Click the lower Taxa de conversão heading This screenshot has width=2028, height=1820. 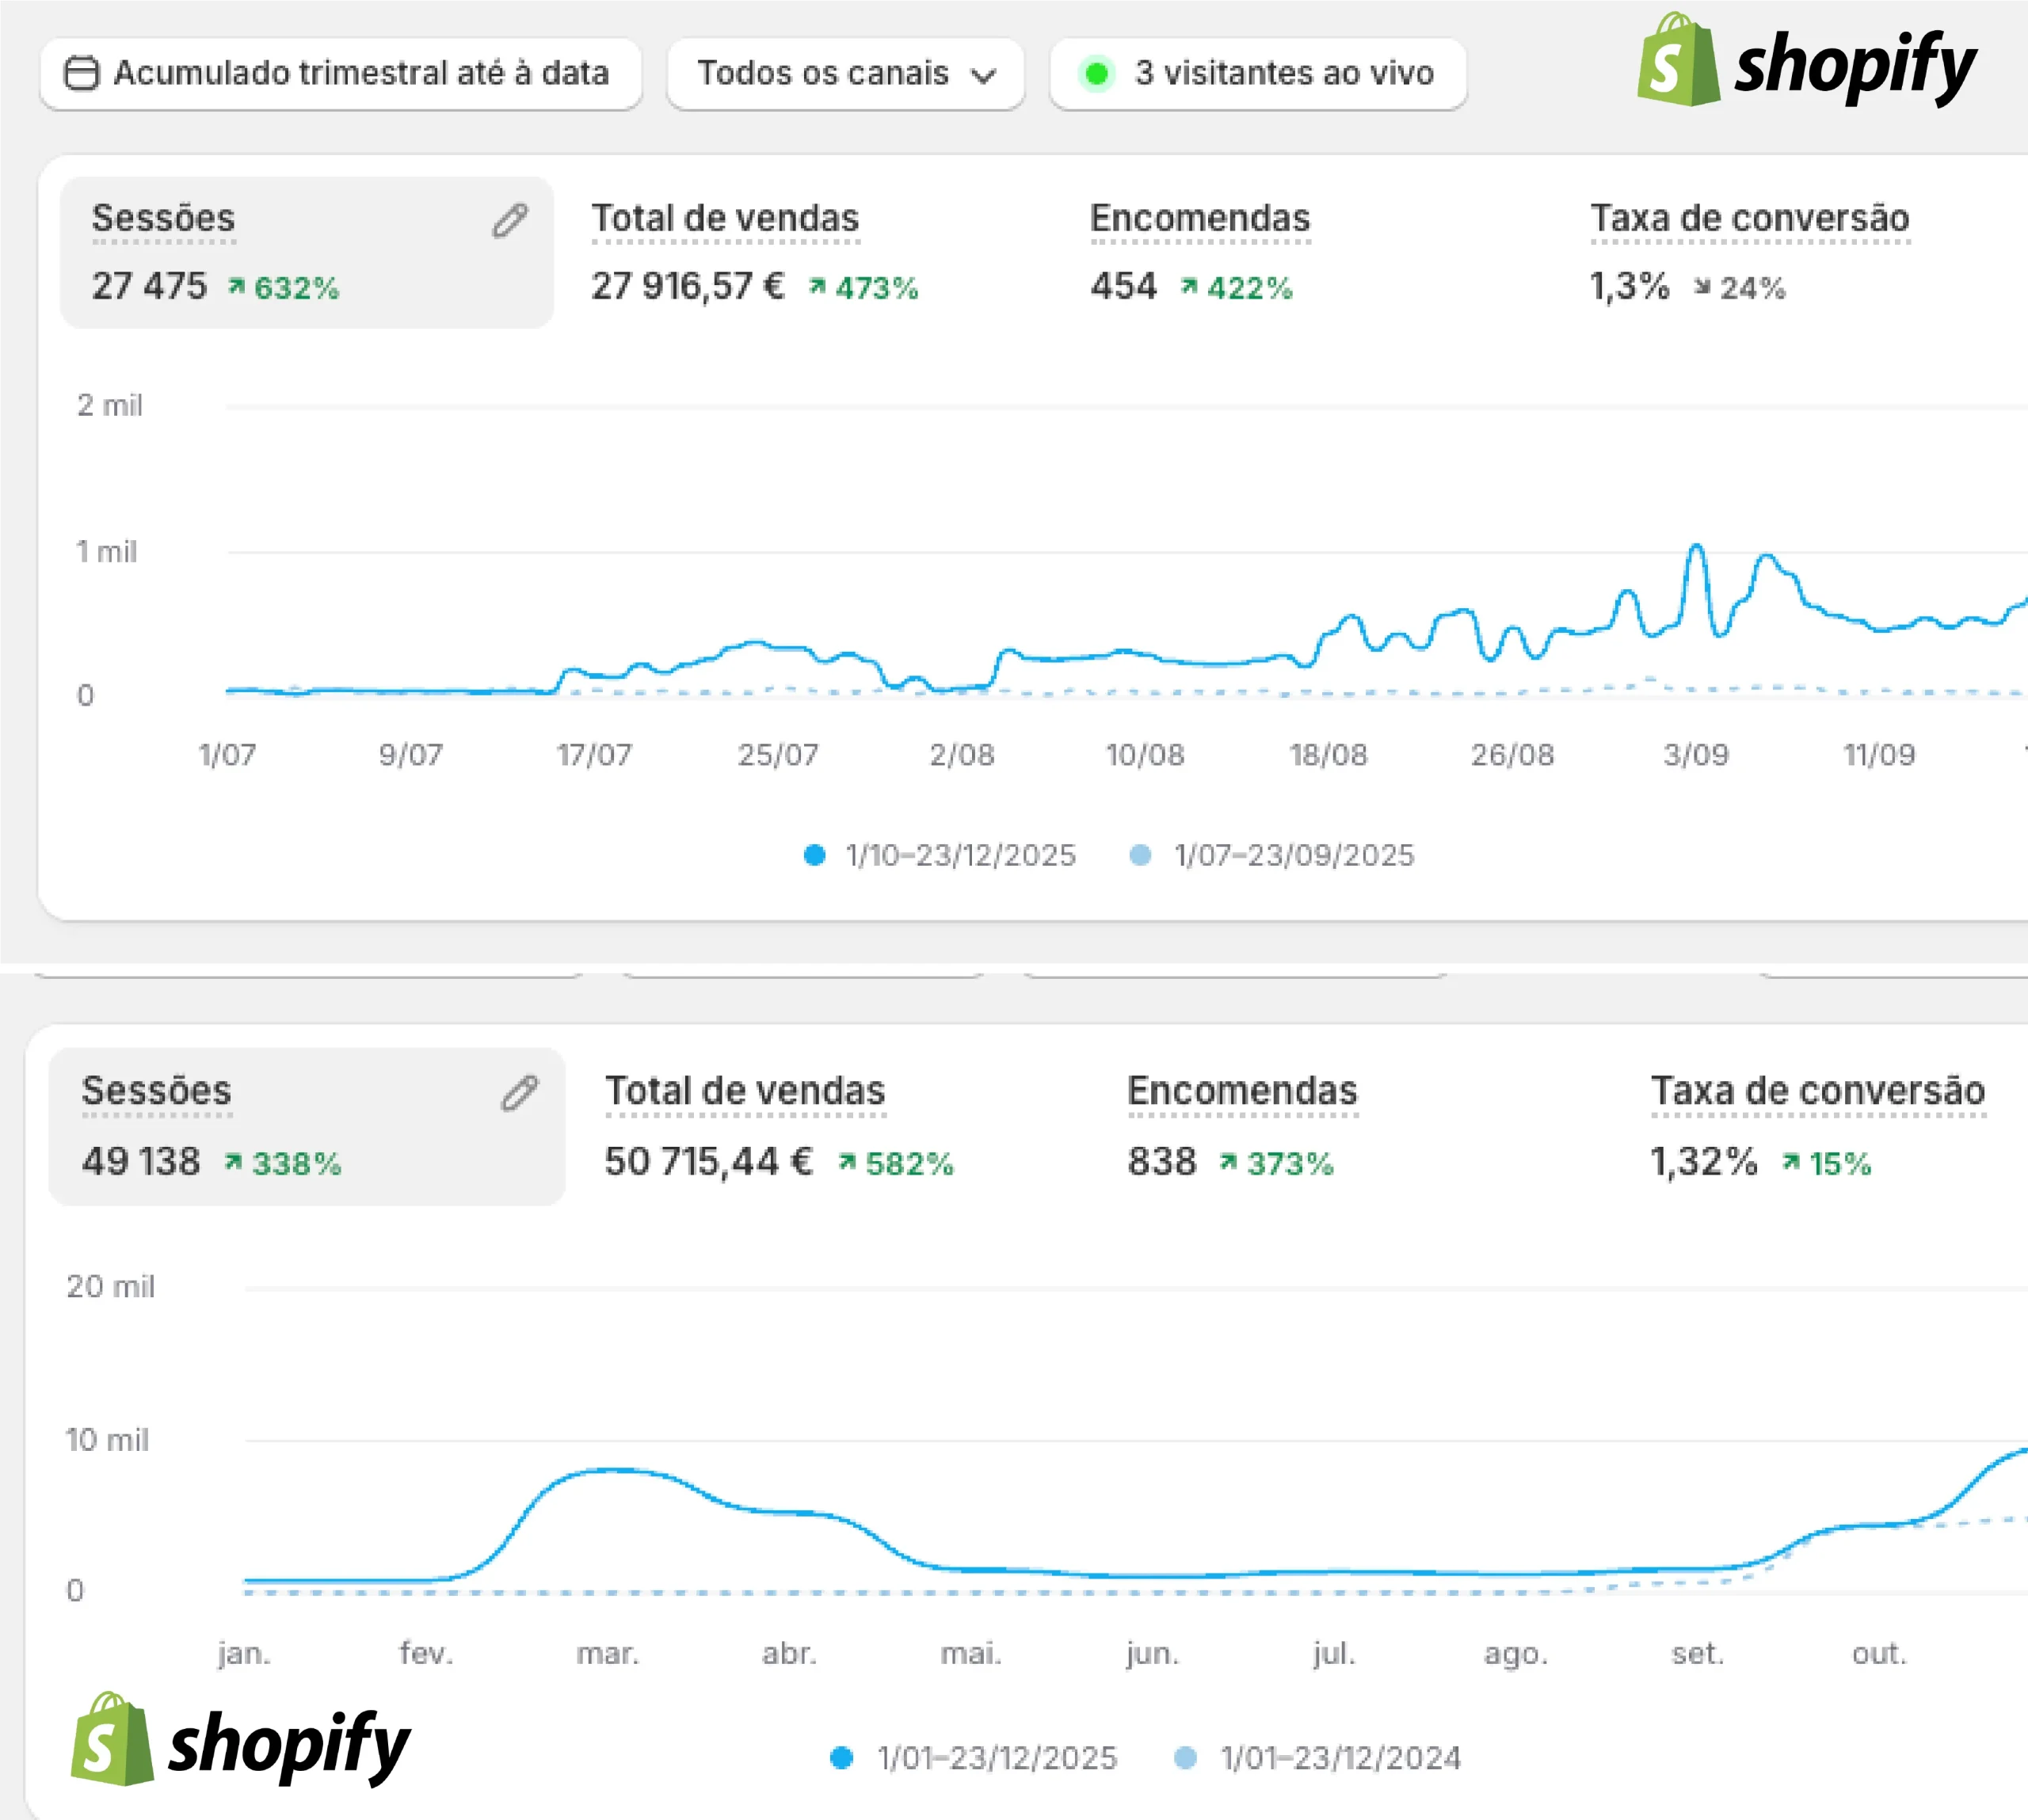tap(1817, 1090)
